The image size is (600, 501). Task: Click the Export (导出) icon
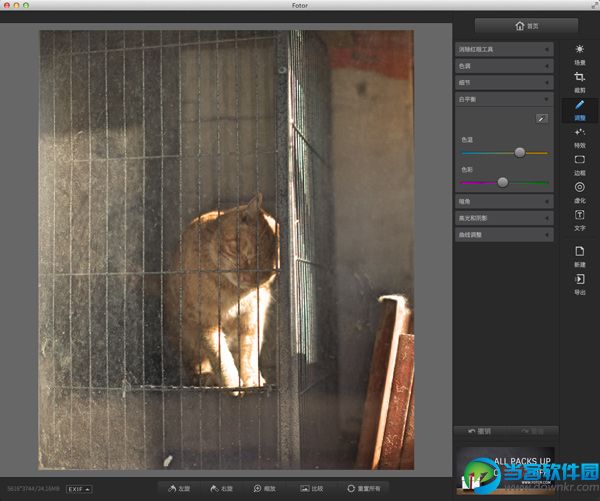[580, 282]
